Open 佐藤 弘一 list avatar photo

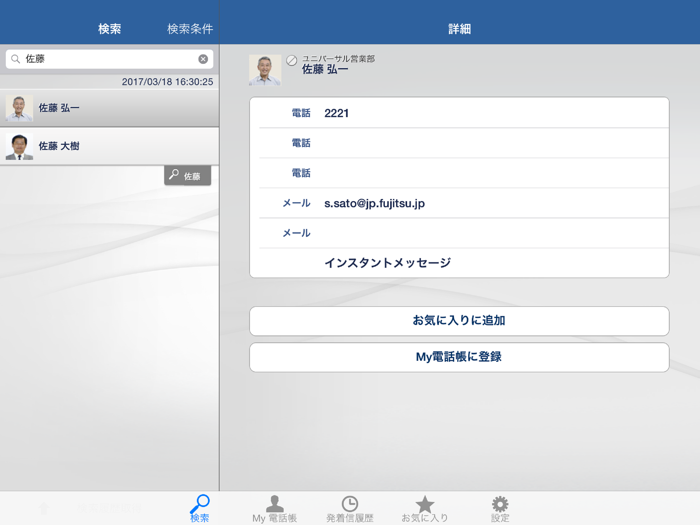click(19, 108)
